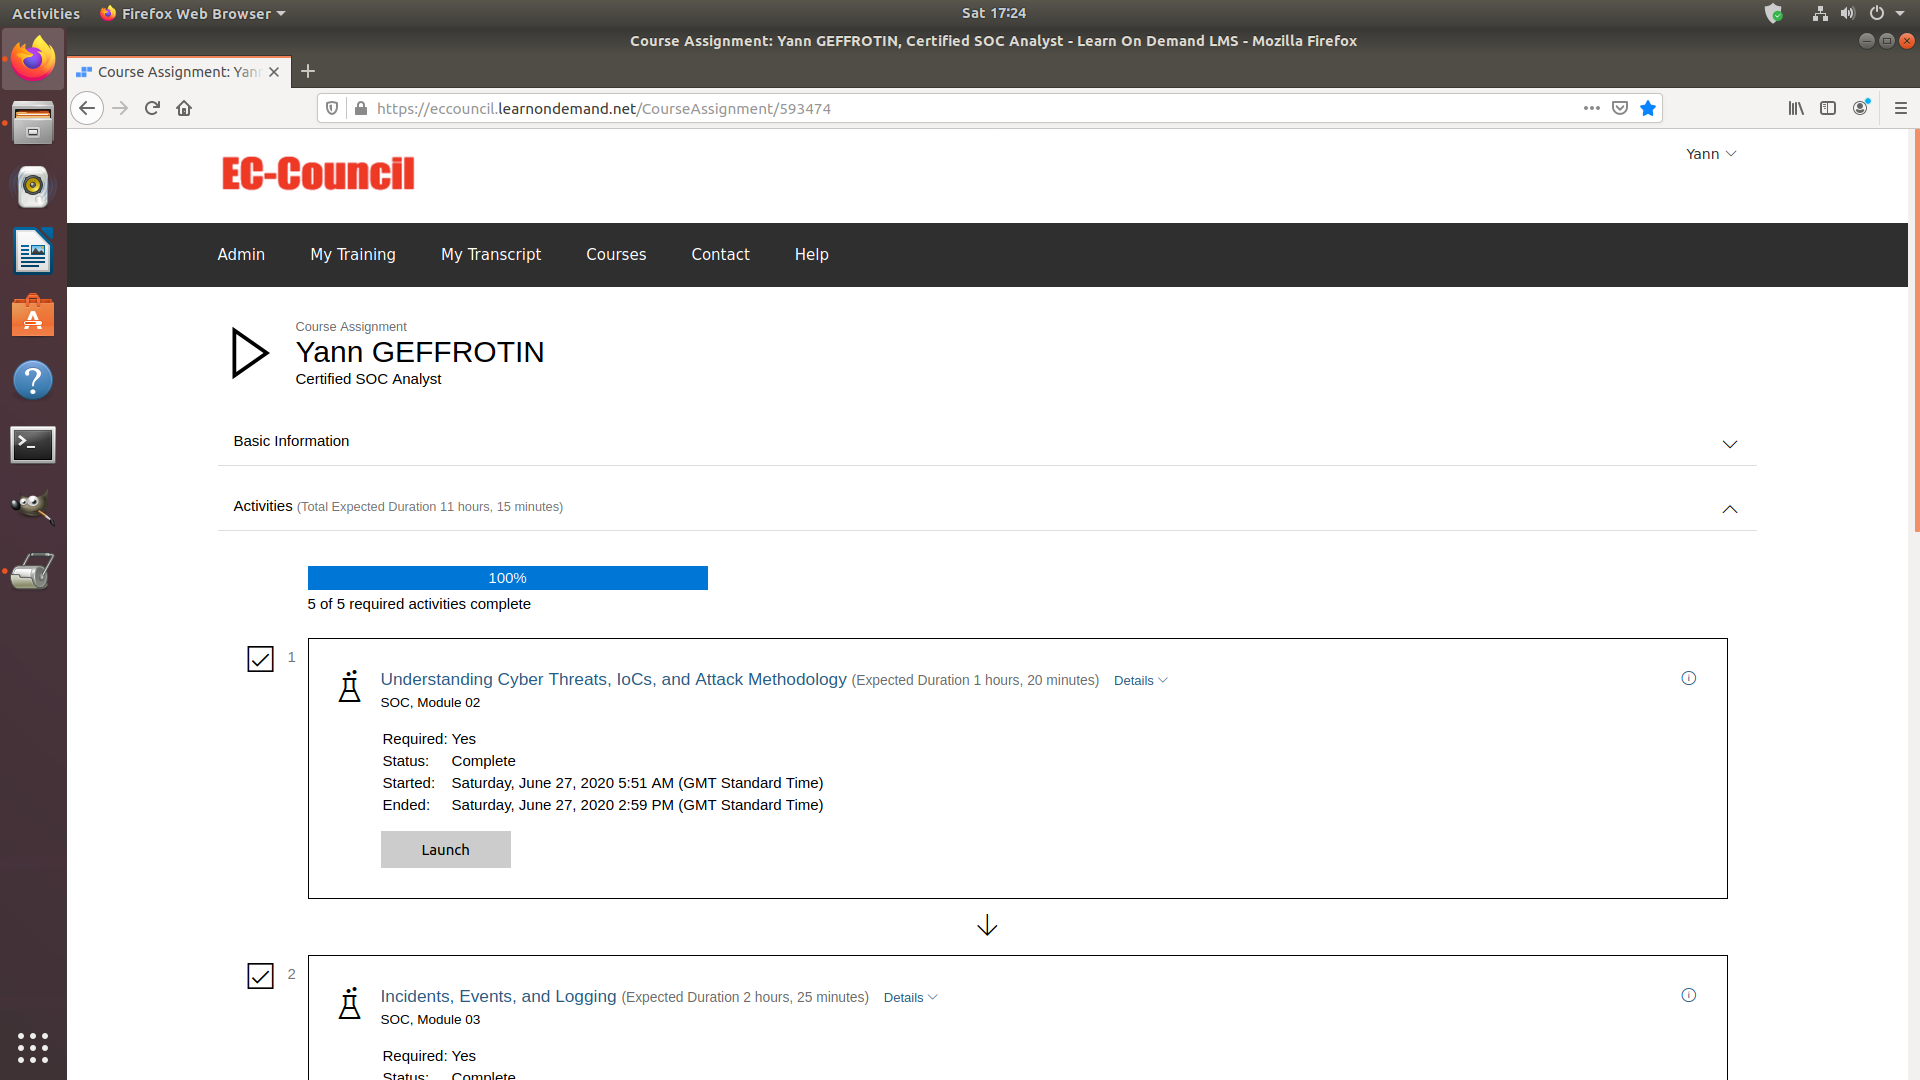Click the page vertical scrollbar
Image resolution: width=1920 pixels, height=1080 pixels.
pyautogui.click(x=1915, y=330)
